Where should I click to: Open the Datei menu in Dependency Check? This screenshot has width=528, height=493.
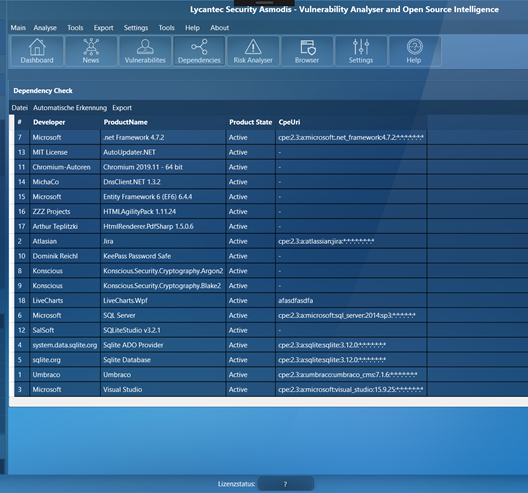(x=20, y=108)
